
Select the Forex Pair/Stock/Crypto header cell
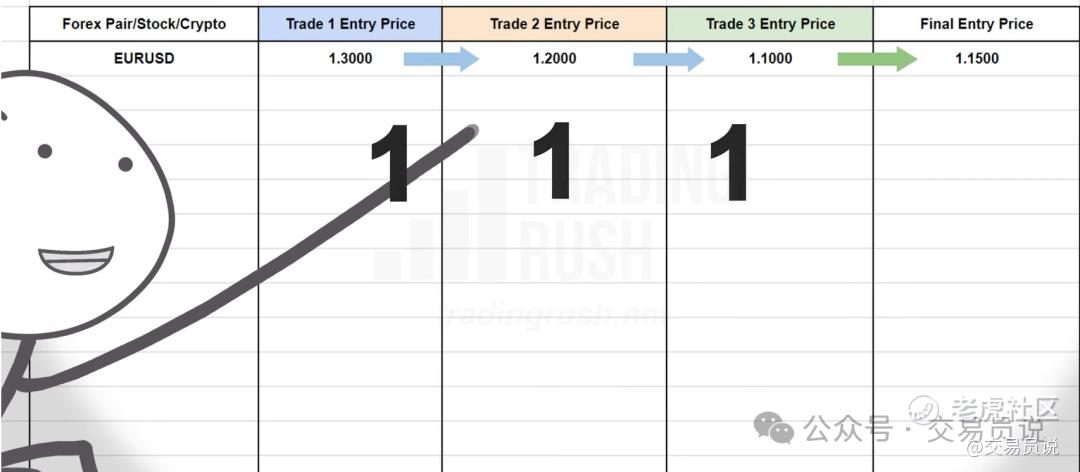tap(144, 24)
